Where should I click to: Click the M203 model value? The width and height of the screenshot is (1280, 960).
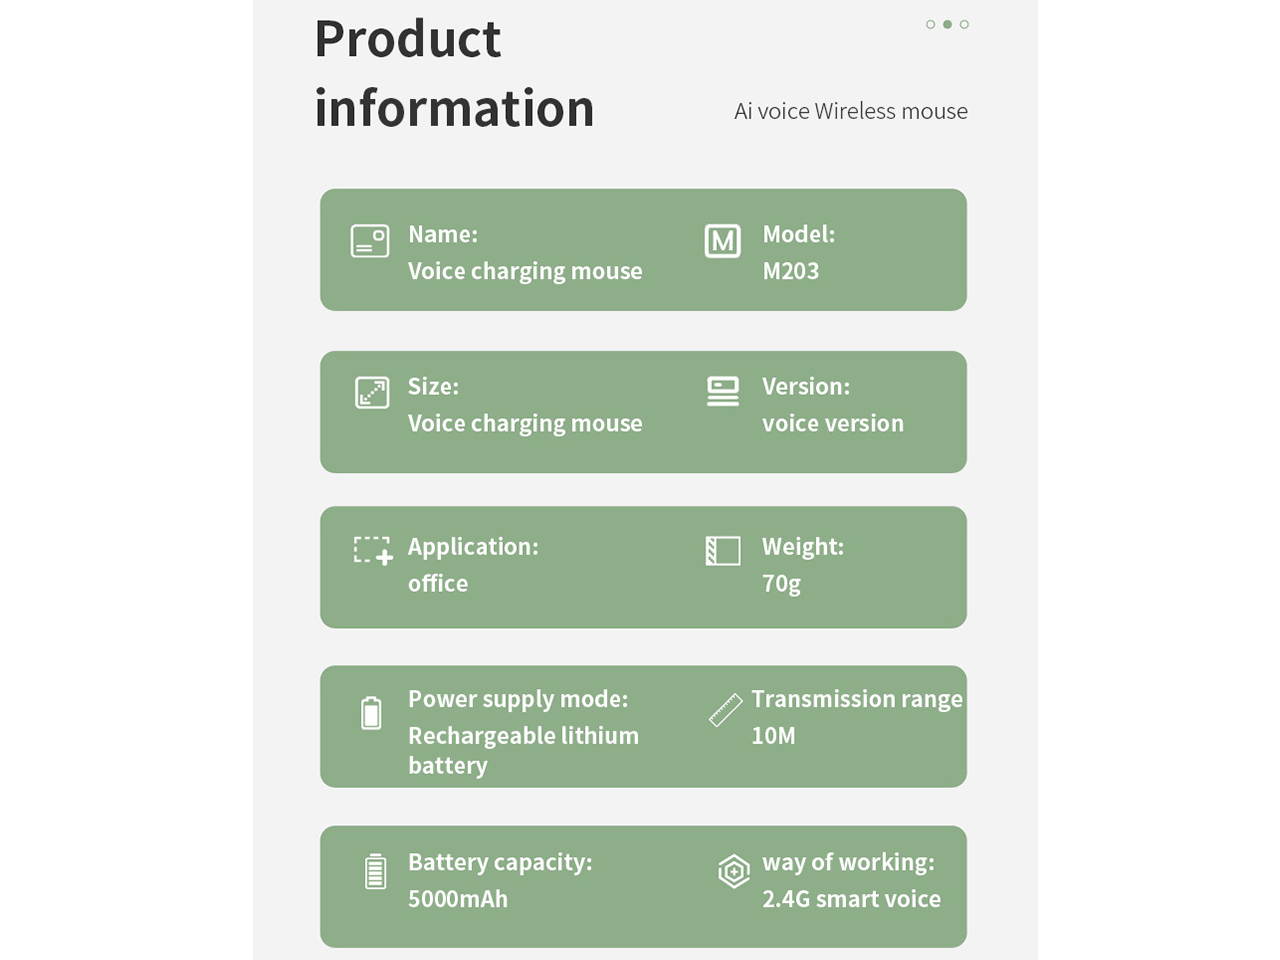(x=790, y=271)
